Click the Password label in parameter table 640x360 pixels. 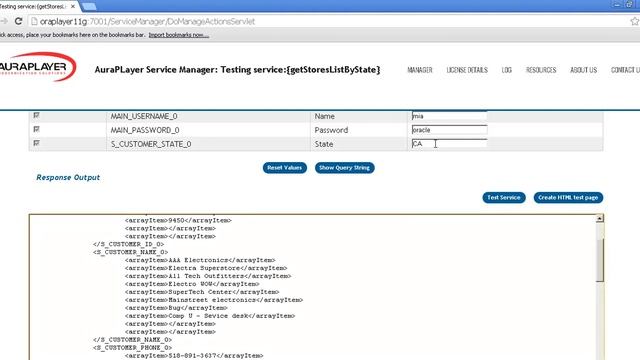click(331, 130)
